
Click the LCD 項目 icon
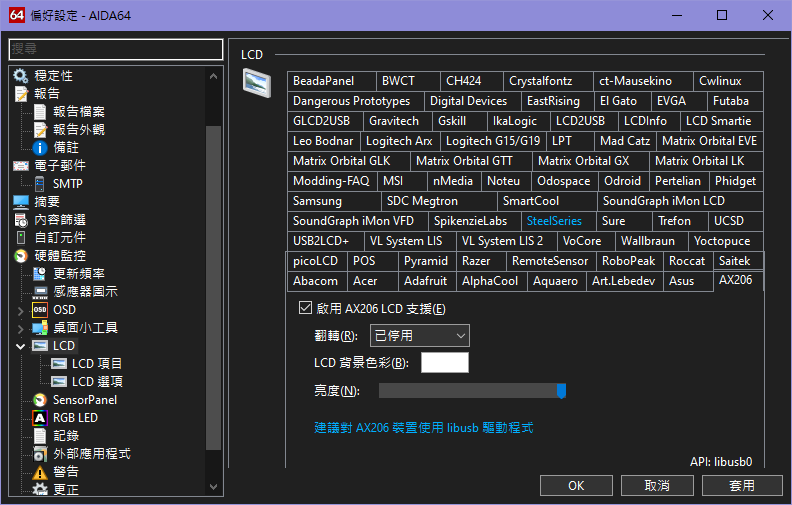click(x=59, y=364)
